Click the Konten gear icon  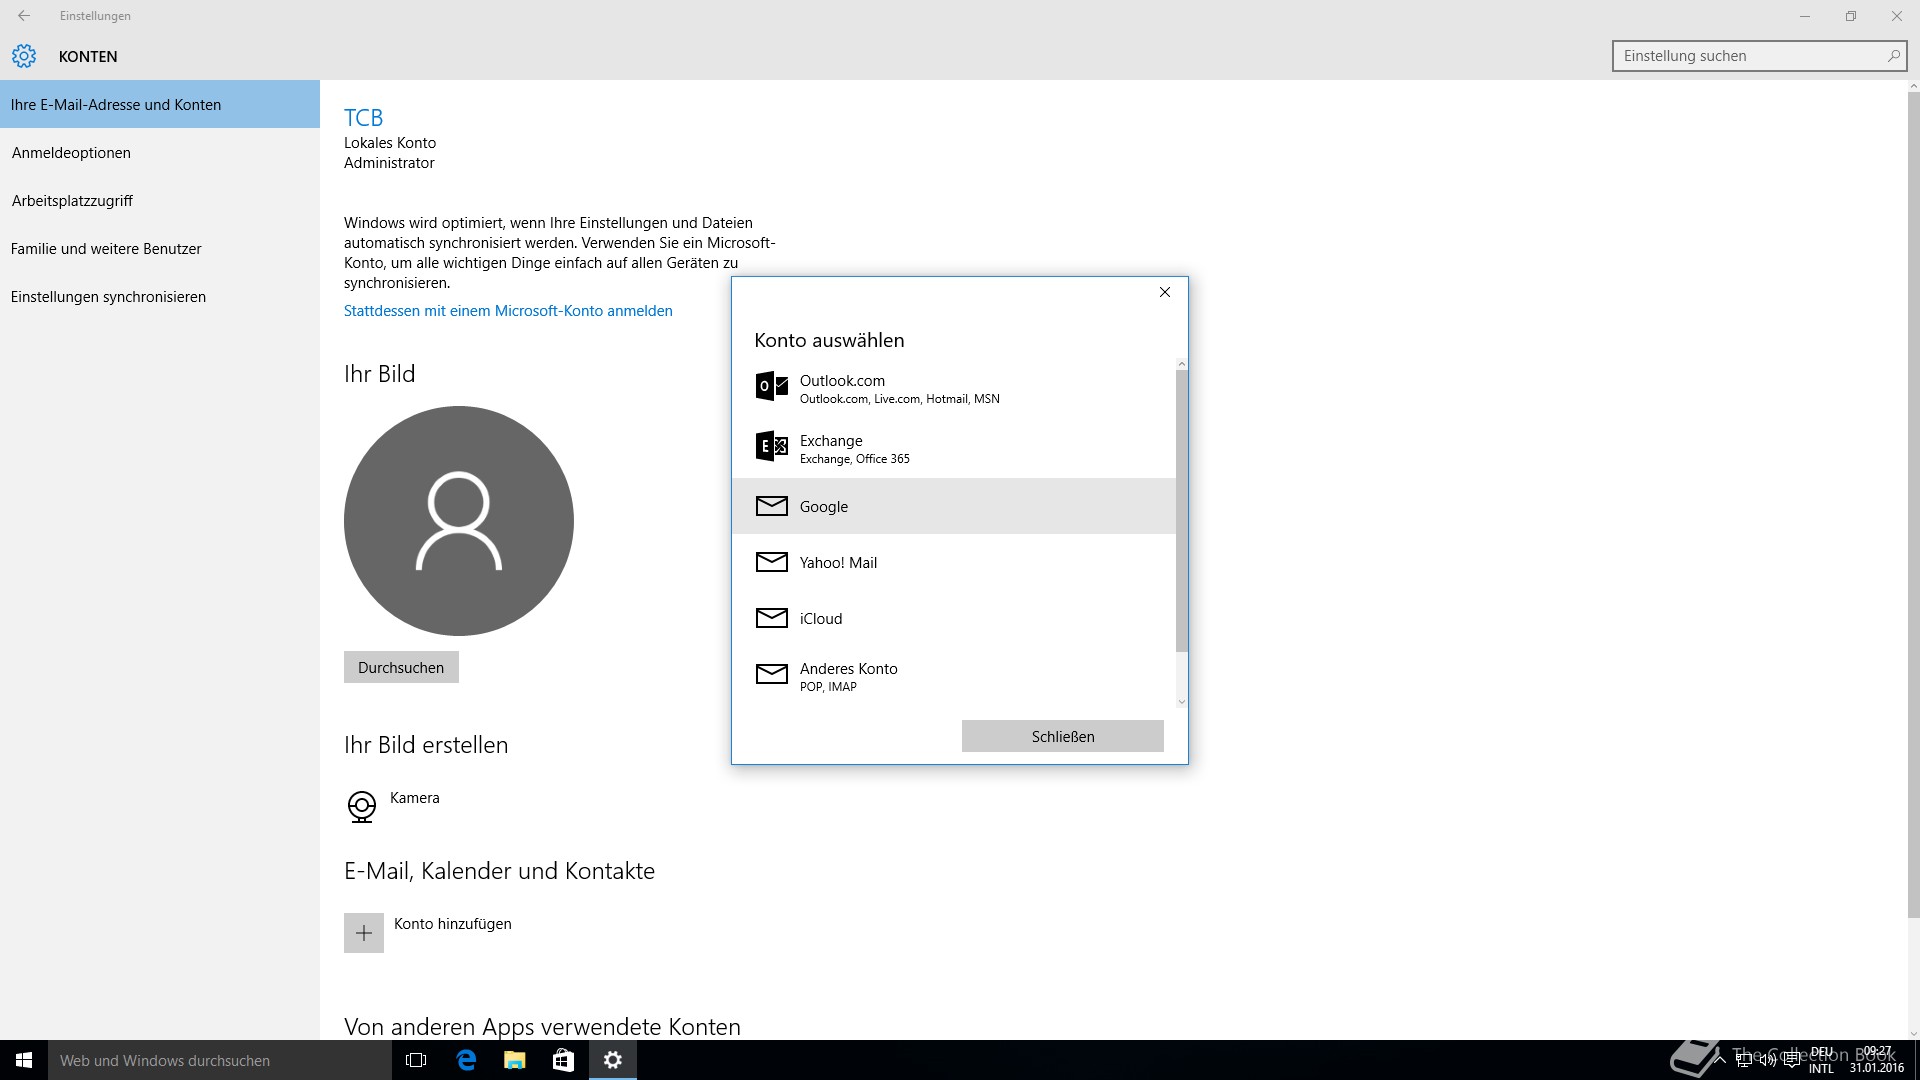pos(24,56)
